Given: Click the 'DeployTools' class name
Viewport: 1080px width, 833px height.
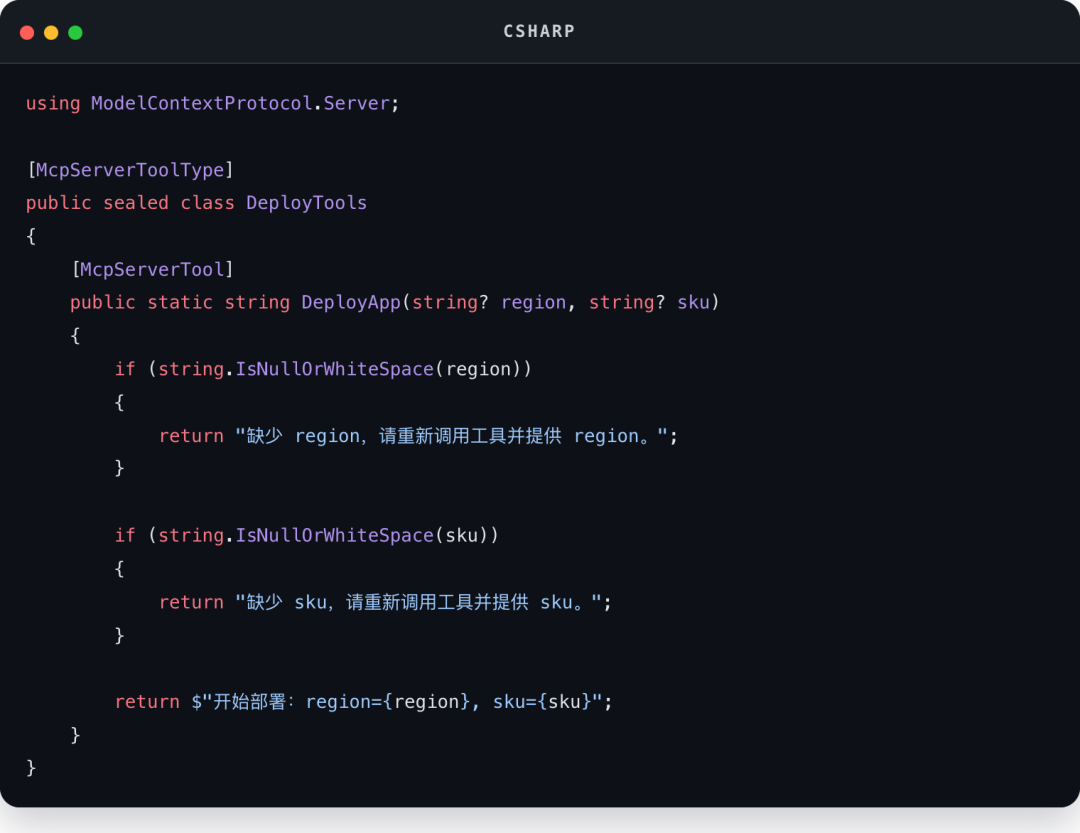Looking at the screenshot, I should [x=307, y=203].
